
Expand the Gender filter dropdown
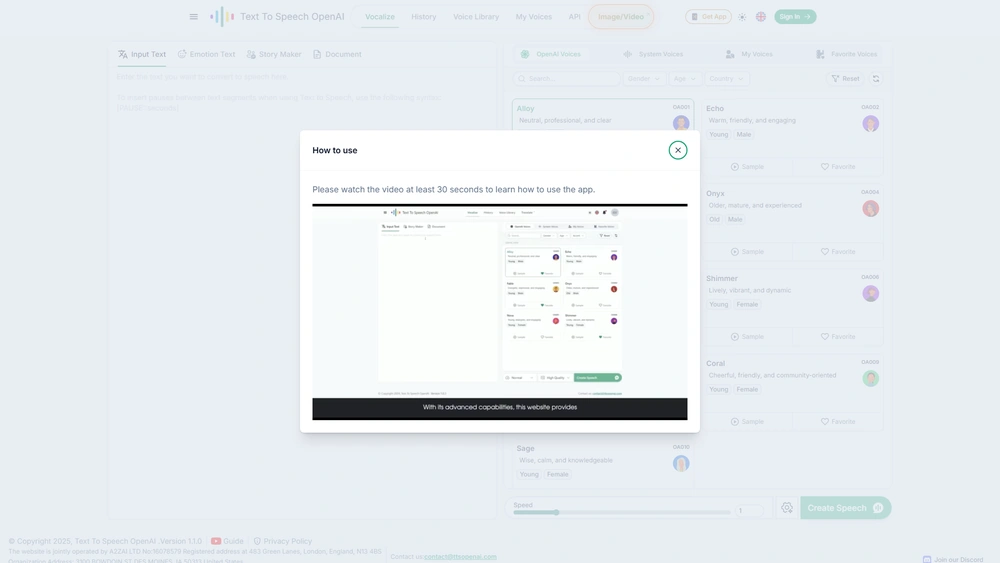click(644, 78)
